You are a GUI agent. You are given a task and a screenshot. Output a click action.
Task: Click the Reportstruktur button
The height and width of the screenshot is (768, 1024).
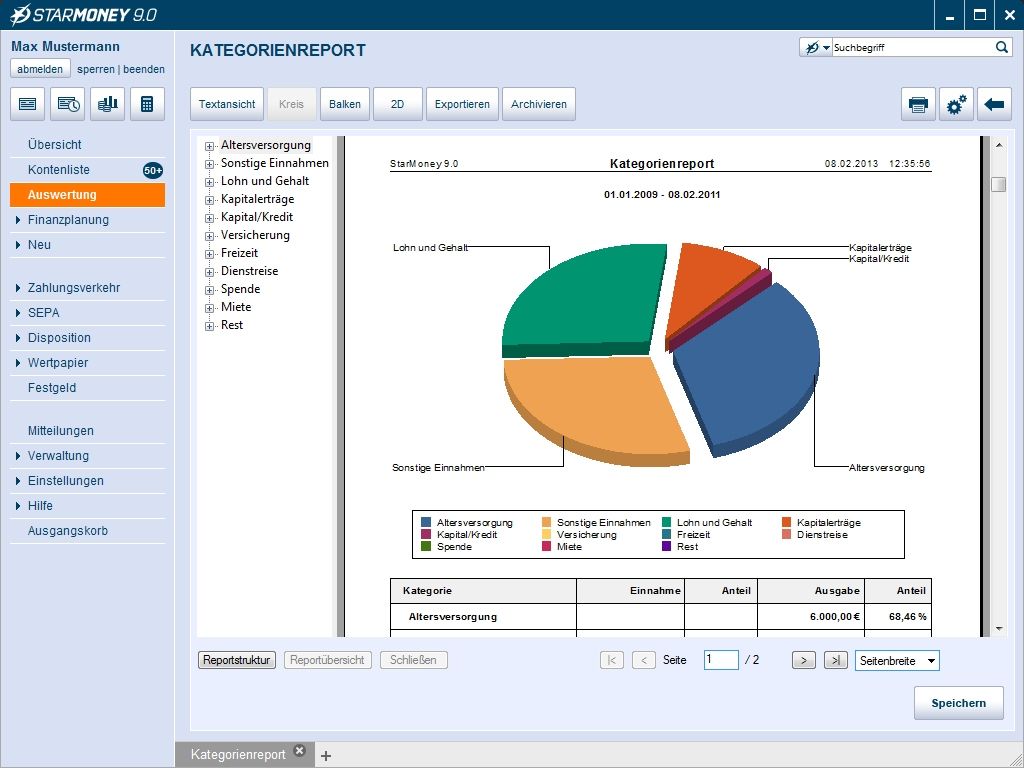(237, 660)
